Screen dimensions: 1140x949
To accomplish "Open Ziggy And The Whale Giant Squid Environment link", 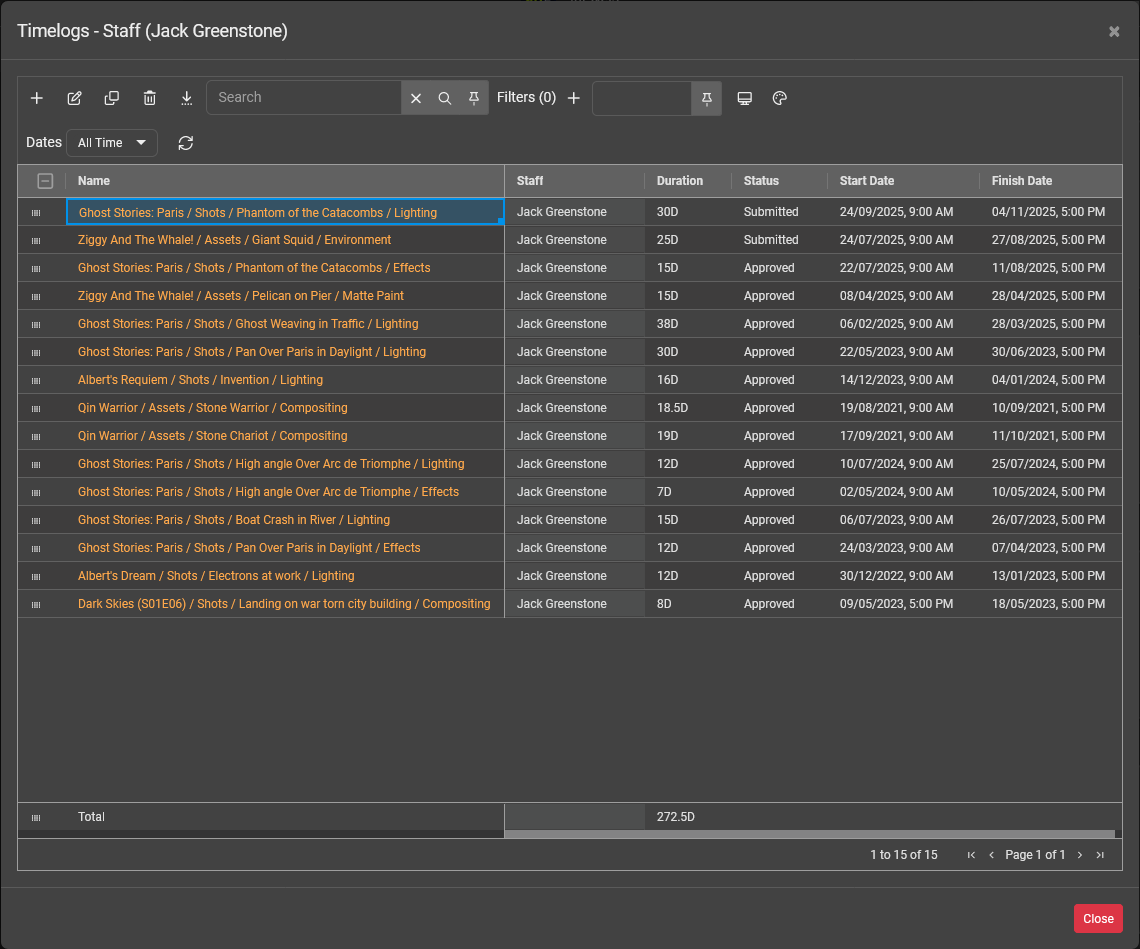I will [x=235, y=240].
